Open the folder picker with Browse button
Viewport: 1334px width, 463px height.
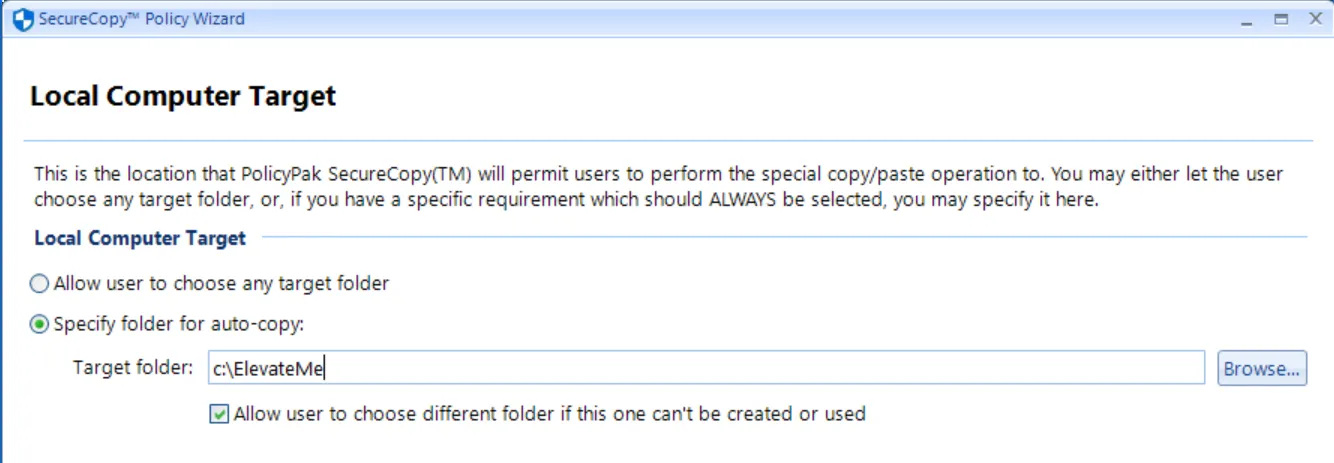pos(1262,368)
